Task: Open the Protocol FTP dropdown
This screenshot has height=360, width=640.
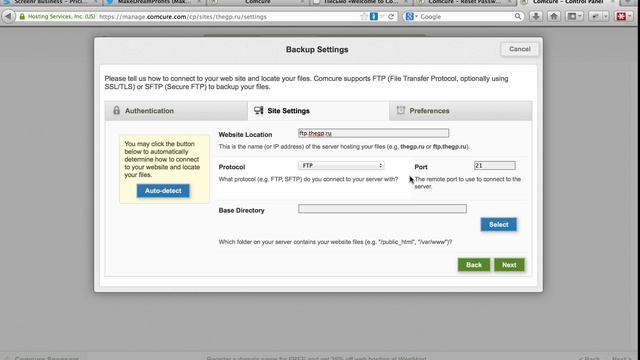Action: tap(341, 166)
